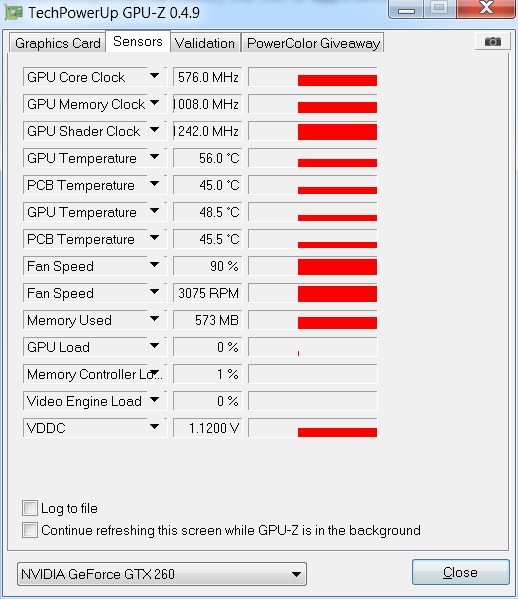Click the Close button

click(x=460, y=572)
